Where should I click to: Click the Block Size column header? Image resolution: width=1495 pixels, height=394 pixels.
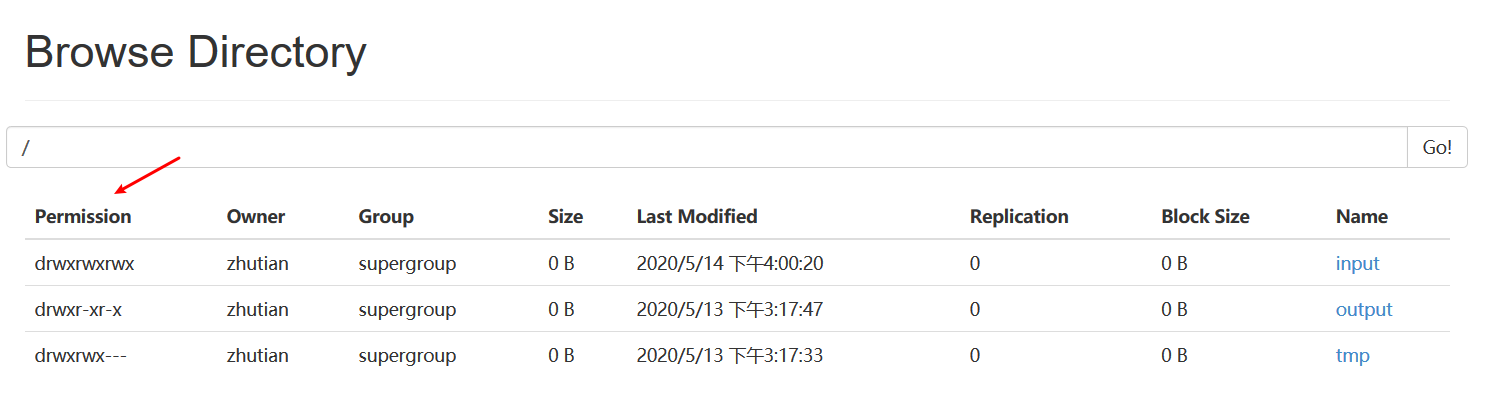tap(1205, 217)
